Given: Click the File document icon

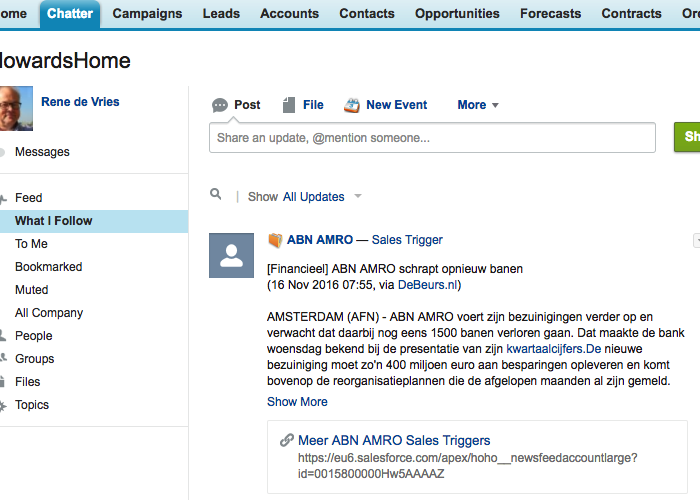Looking at the screenshot, I should (x=289, y=105).
